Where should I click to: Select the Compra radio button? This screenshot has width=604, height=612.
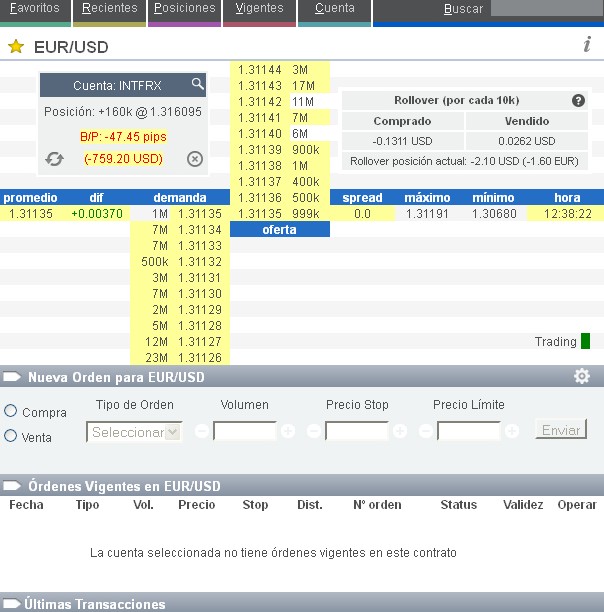pos(11,411)
